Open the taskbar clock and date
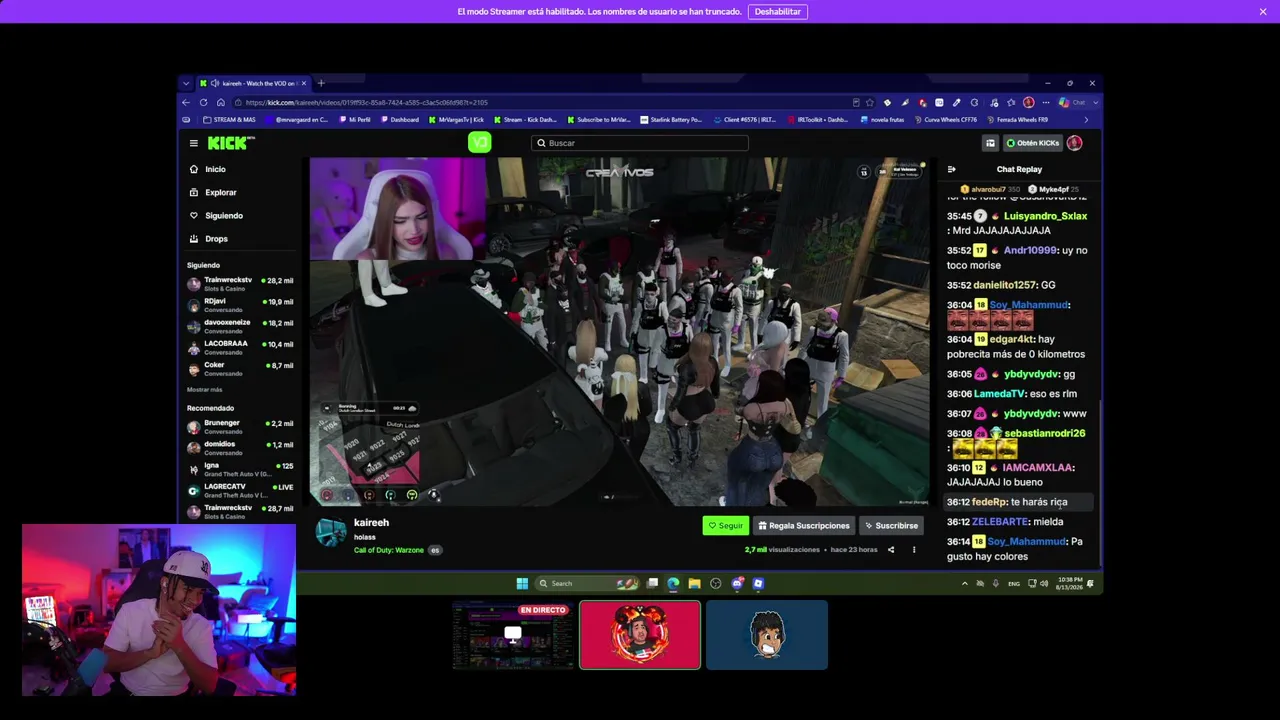The width and height of the screenshot is (1280, 720). coord(1068,583)
